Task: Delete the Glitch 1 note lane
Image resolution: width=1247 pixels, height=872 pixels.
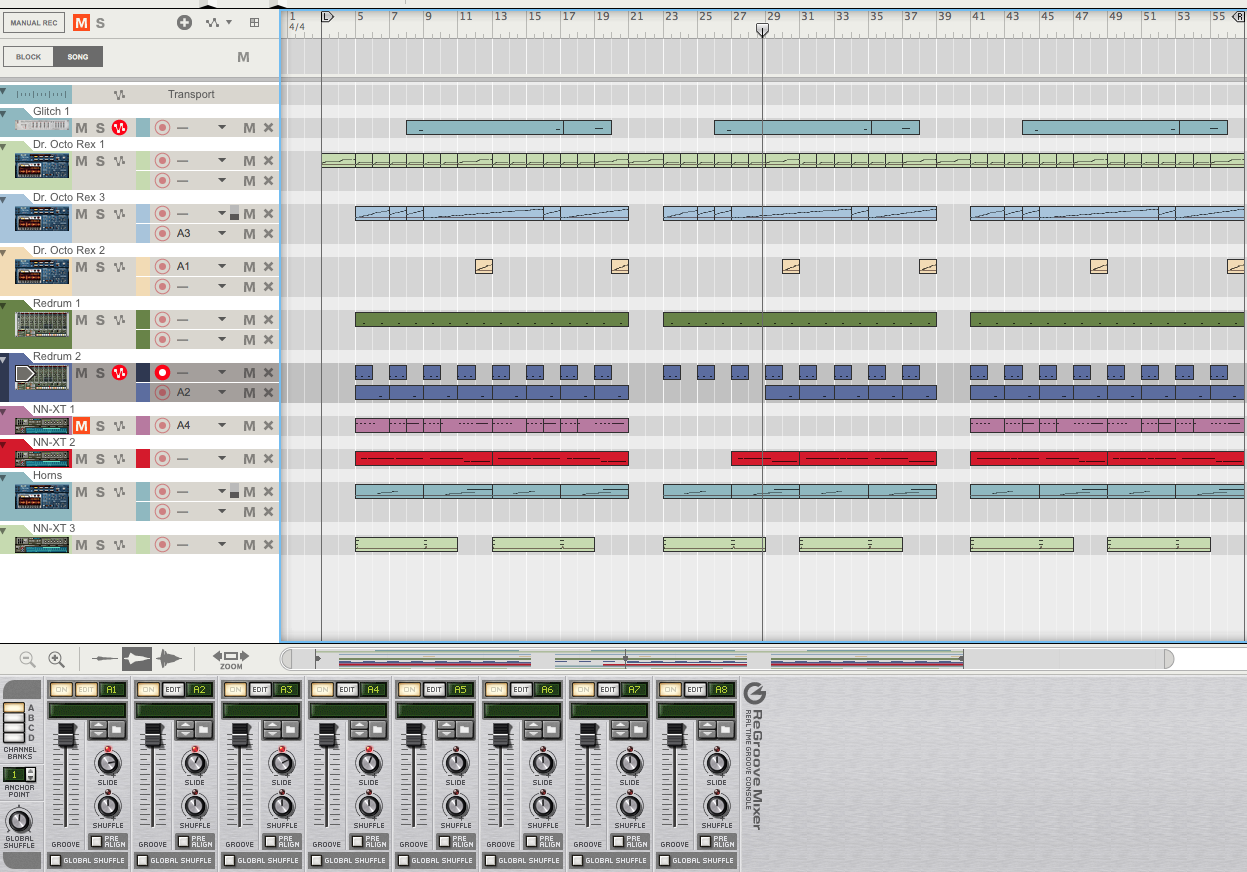Action: coord(268,127)
